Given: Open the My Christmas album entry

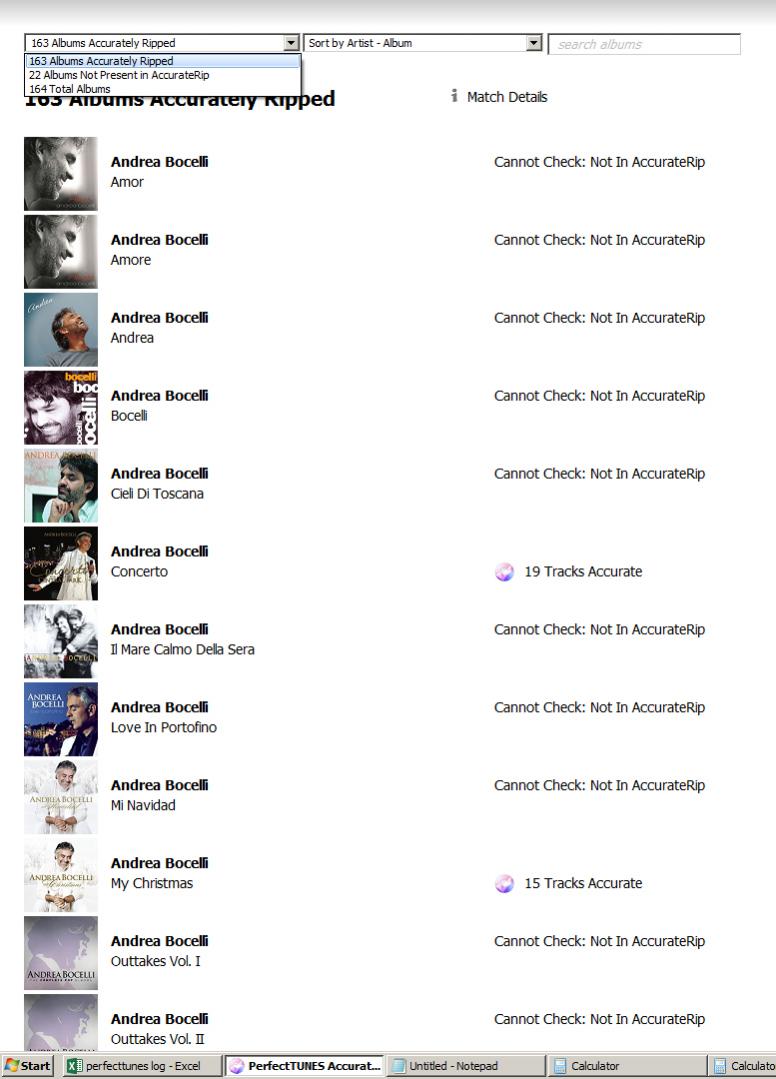Looking at the screenshot, I should pyautogui.click(x=152, y=884).
